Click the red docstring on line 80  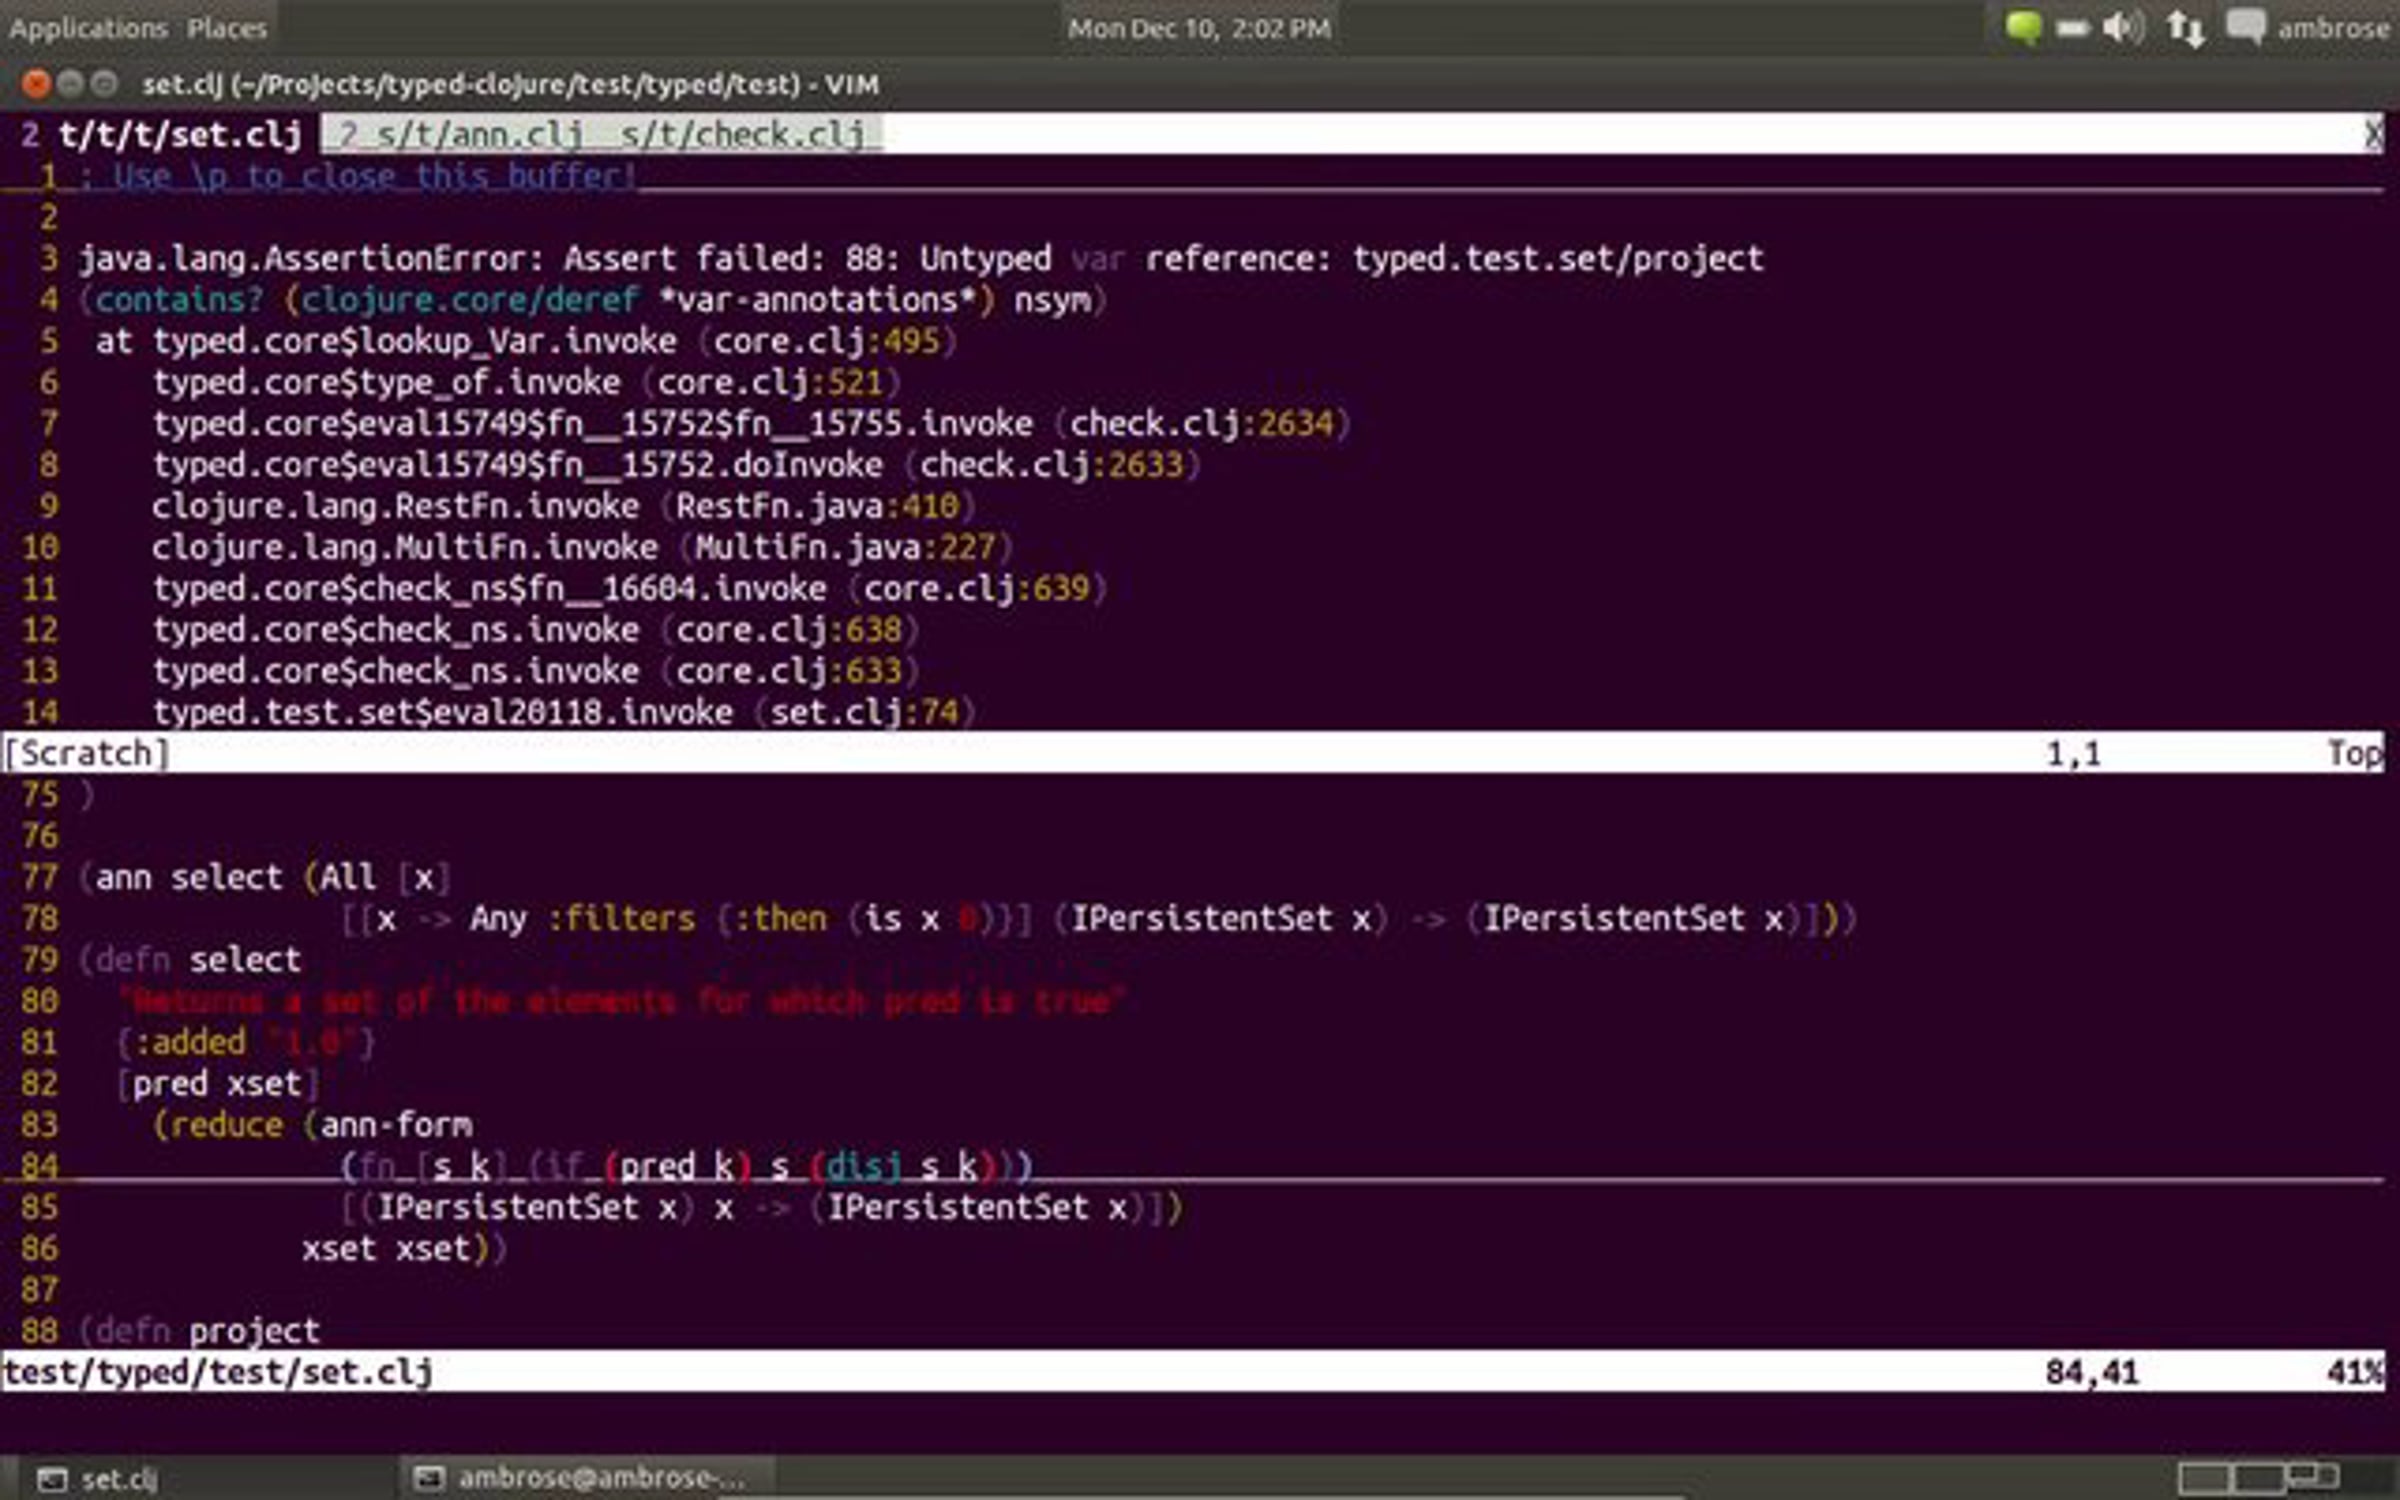pos(621,1001)
